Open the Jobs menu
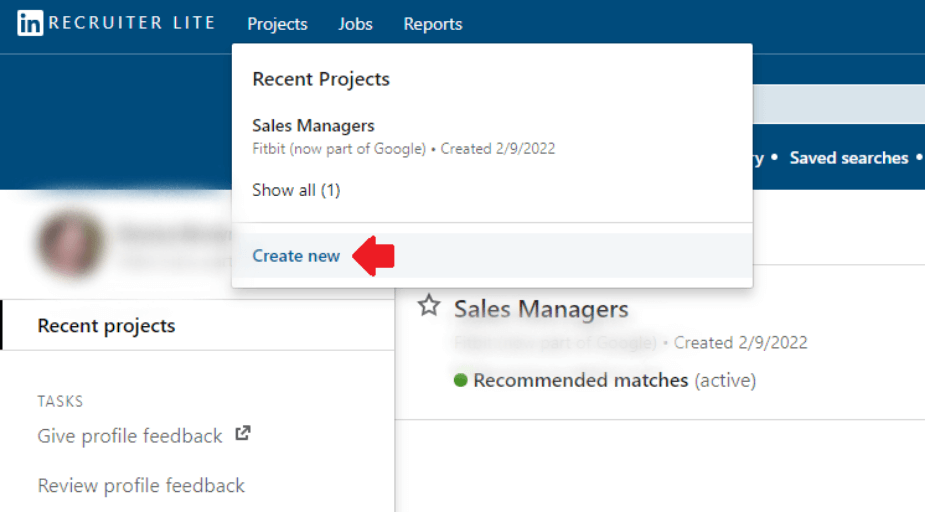925x512 pixels. point(355,24)
